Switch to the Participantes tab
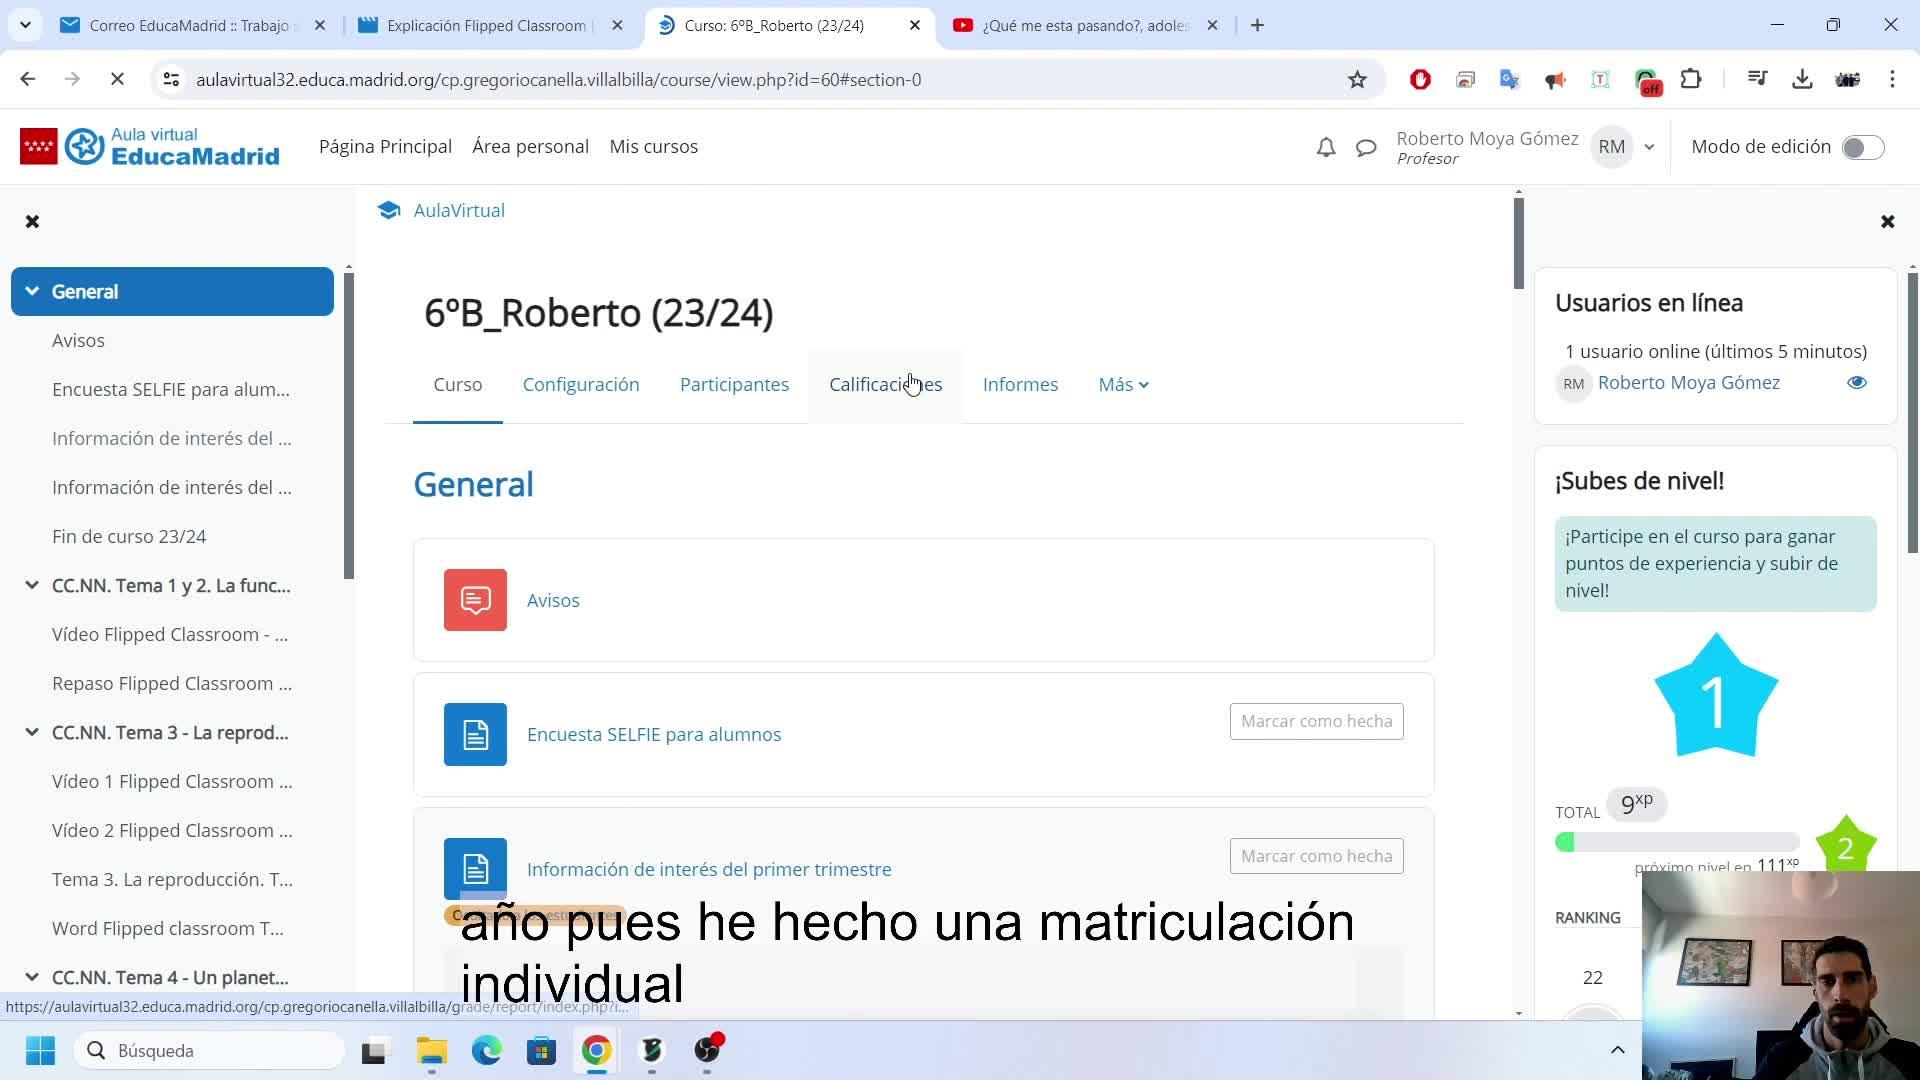Screen dimensions: 1920x1080 734,385
